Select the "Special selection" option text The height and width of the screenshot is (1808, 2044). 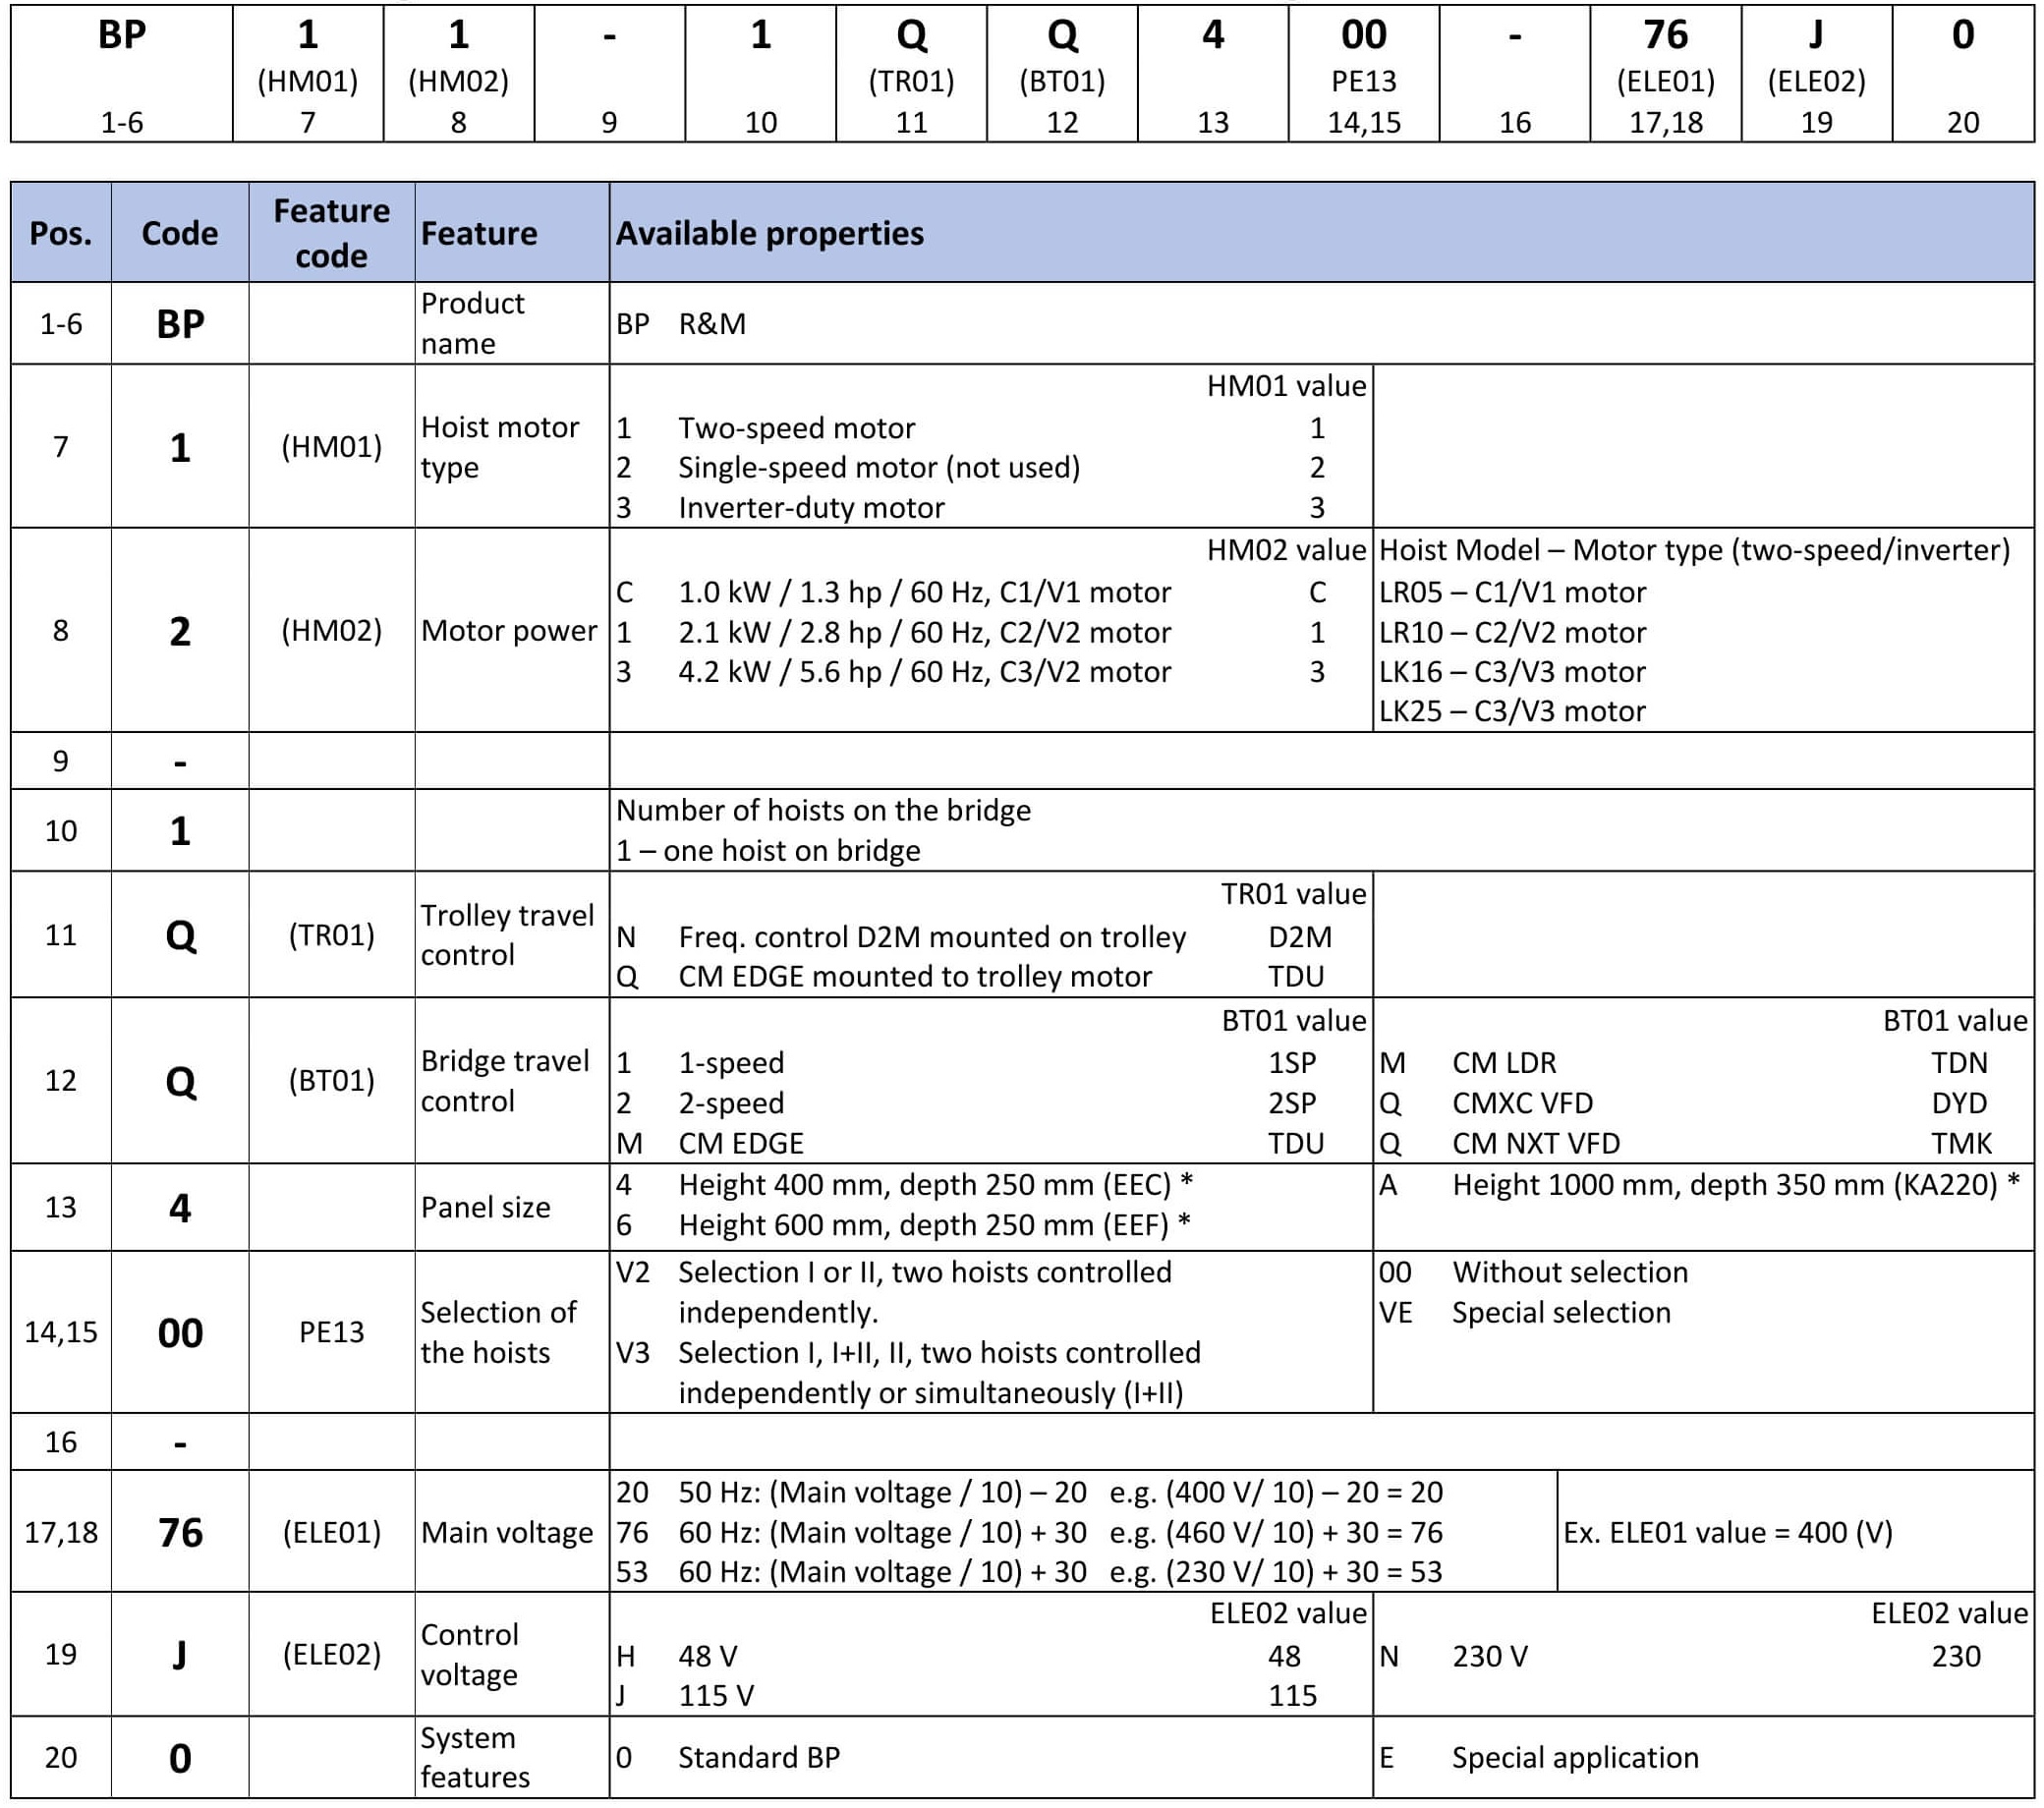pos(1561,1312)
